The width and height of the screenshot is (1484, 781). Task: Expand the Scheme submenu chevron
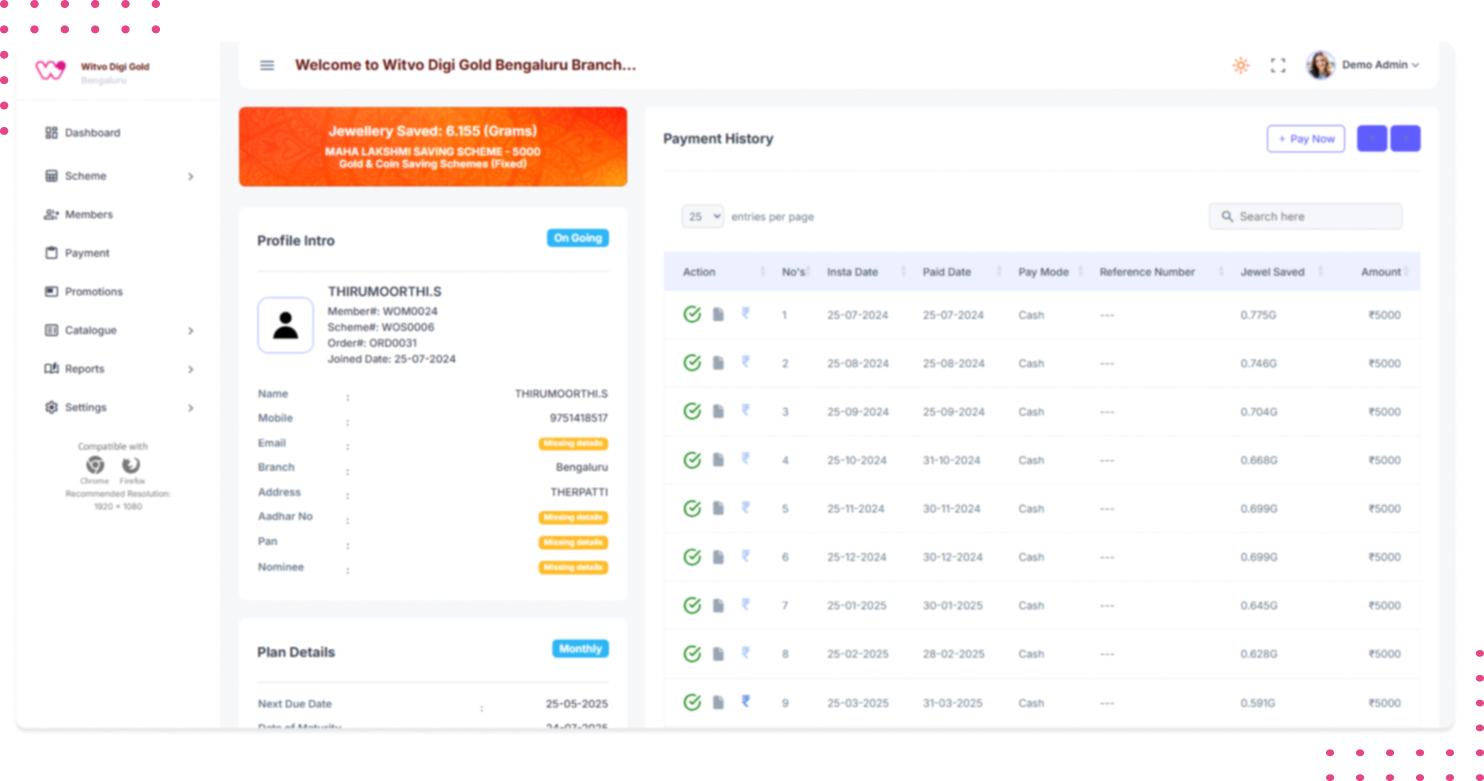tap(190, 177)
